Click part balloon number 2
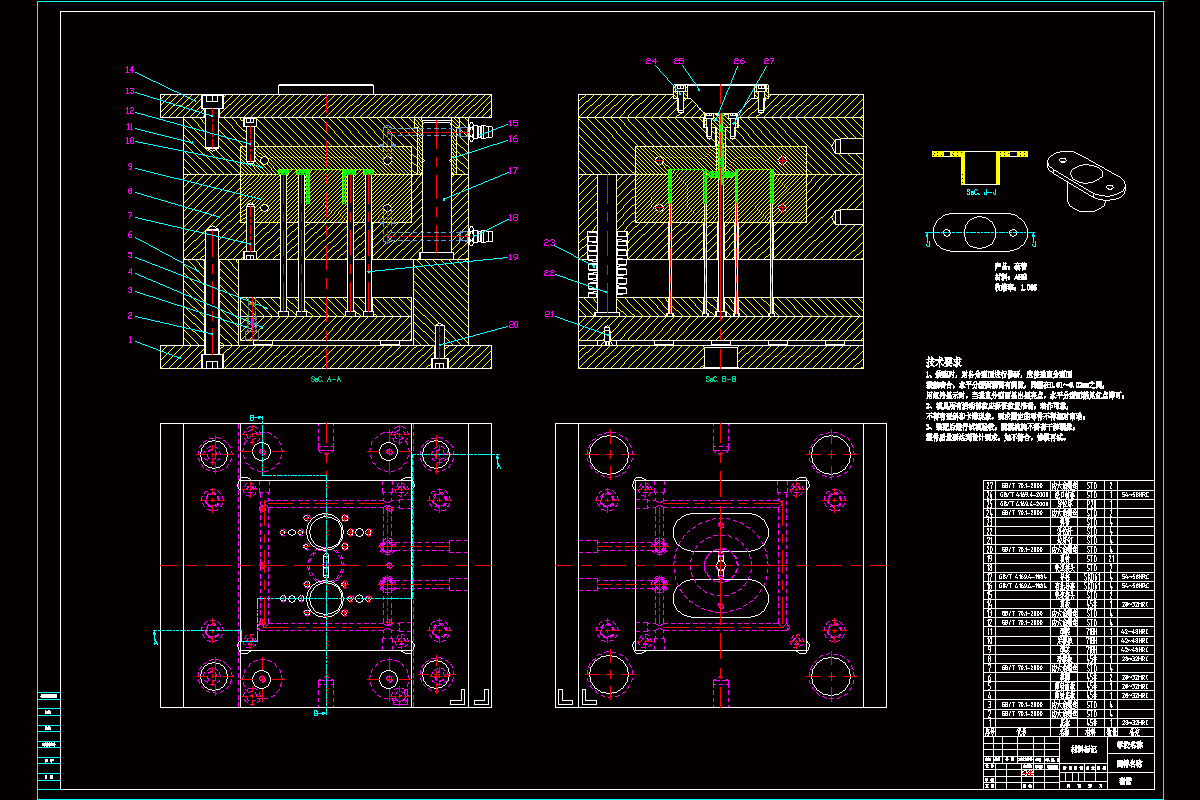 pos(130,316)
